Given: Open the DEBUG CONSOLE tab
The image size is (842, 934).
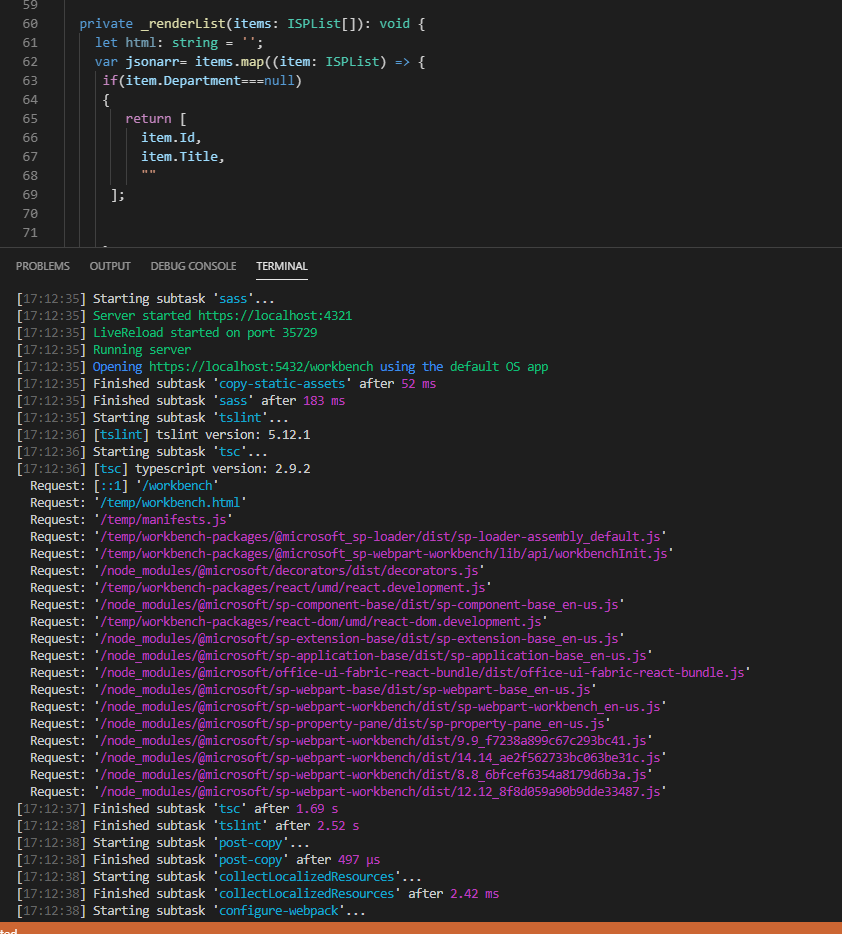Looking at the screenshot, I should [193, 266].
